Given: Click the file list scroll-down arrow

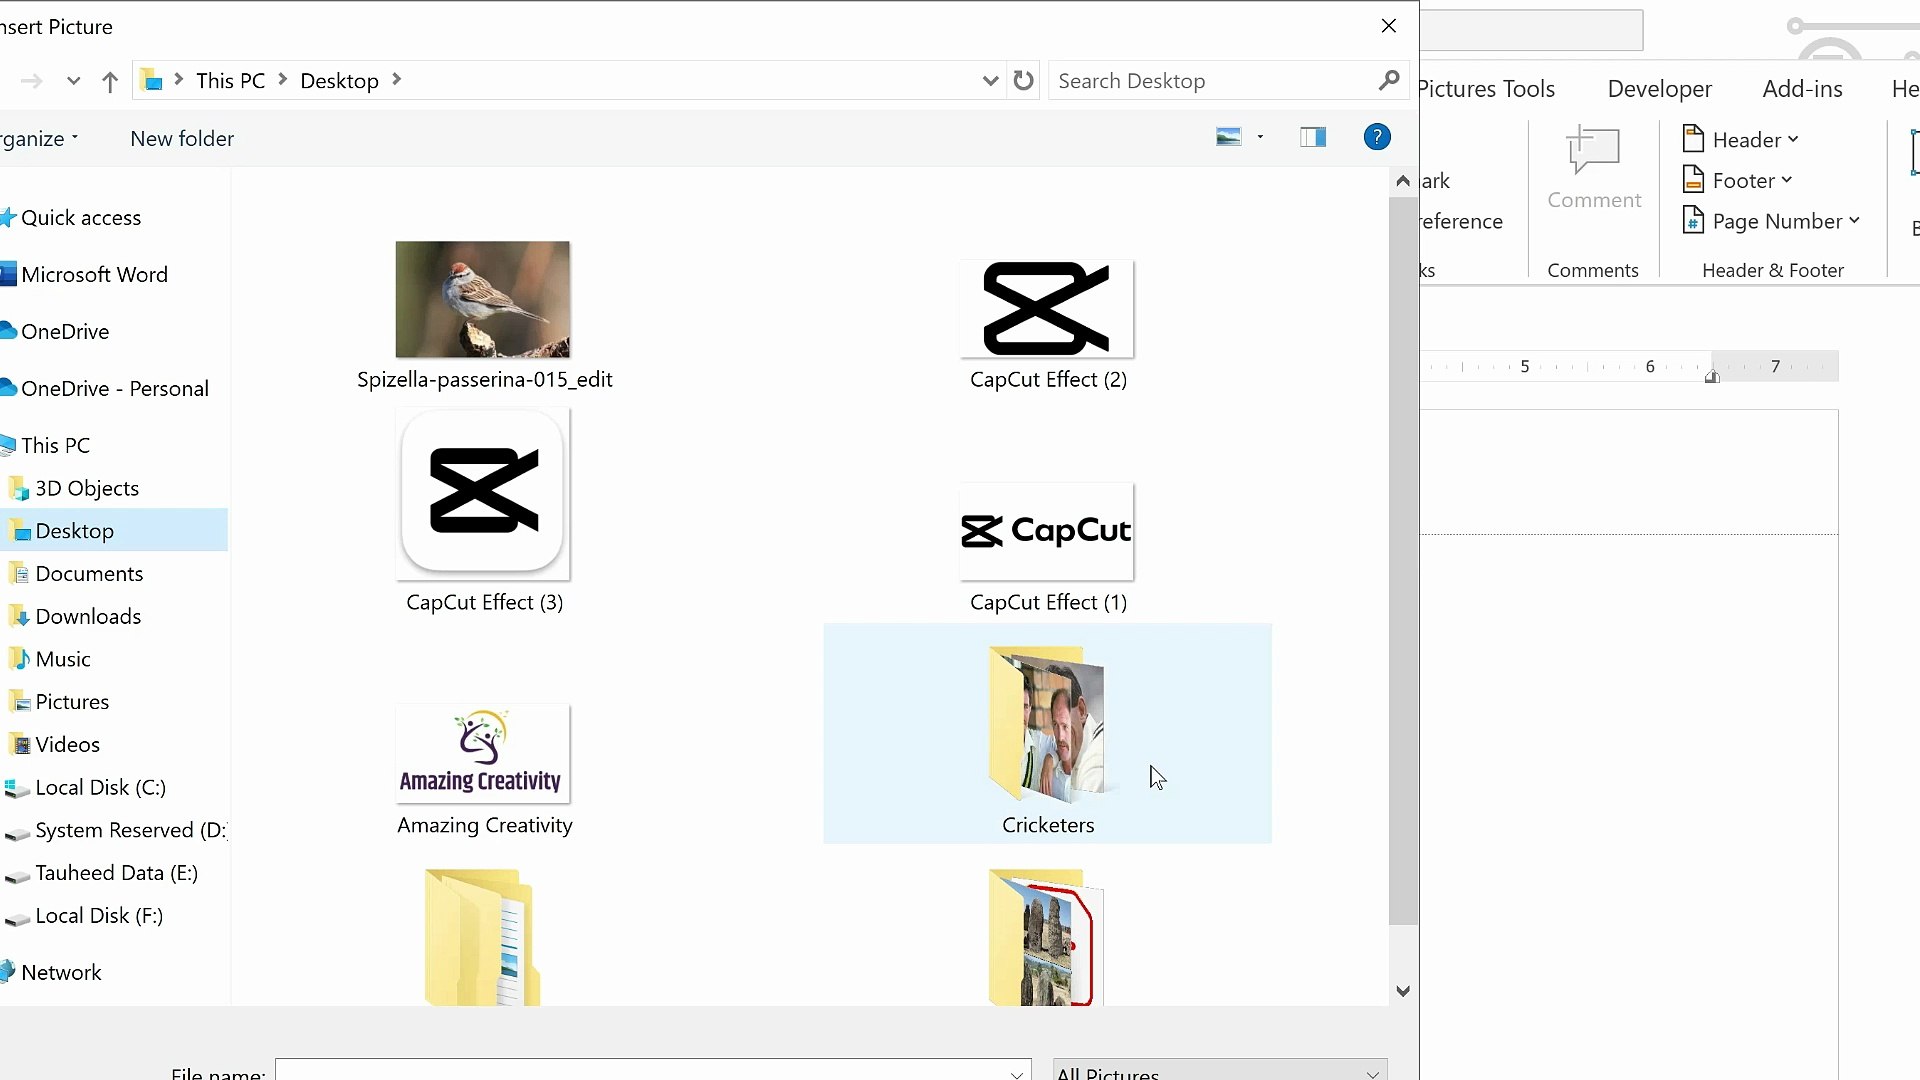Looking at the screenshot, I should click(x=1403, y=991).
